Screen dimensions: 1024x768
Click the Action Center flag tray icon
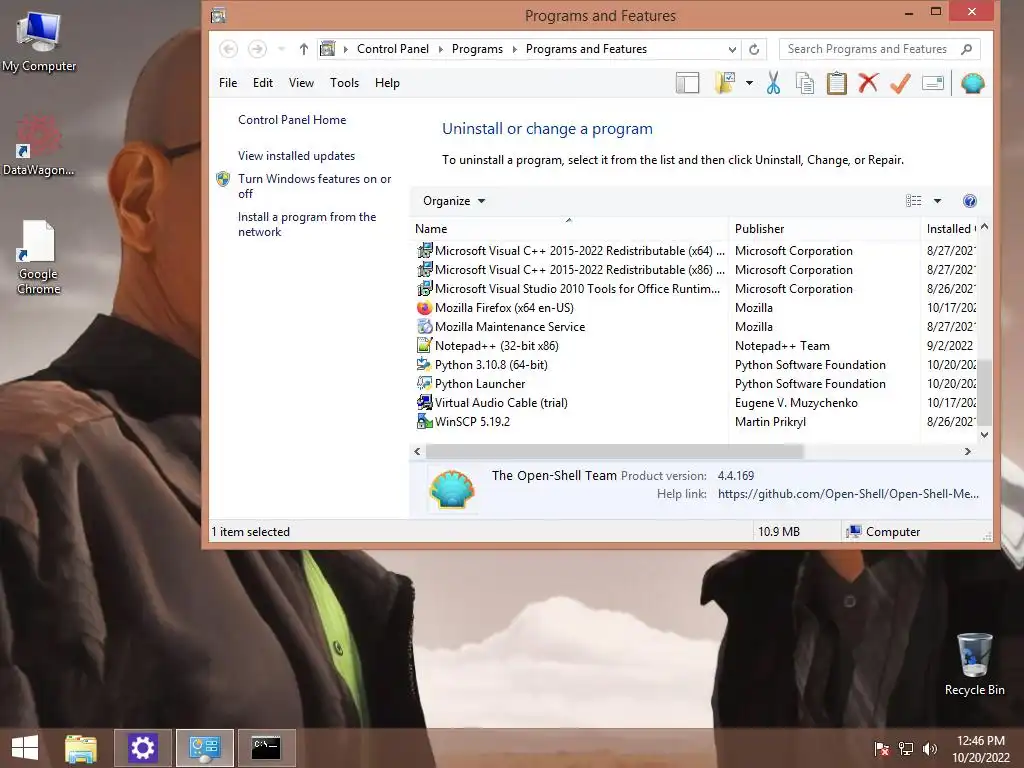coord(882,748)
